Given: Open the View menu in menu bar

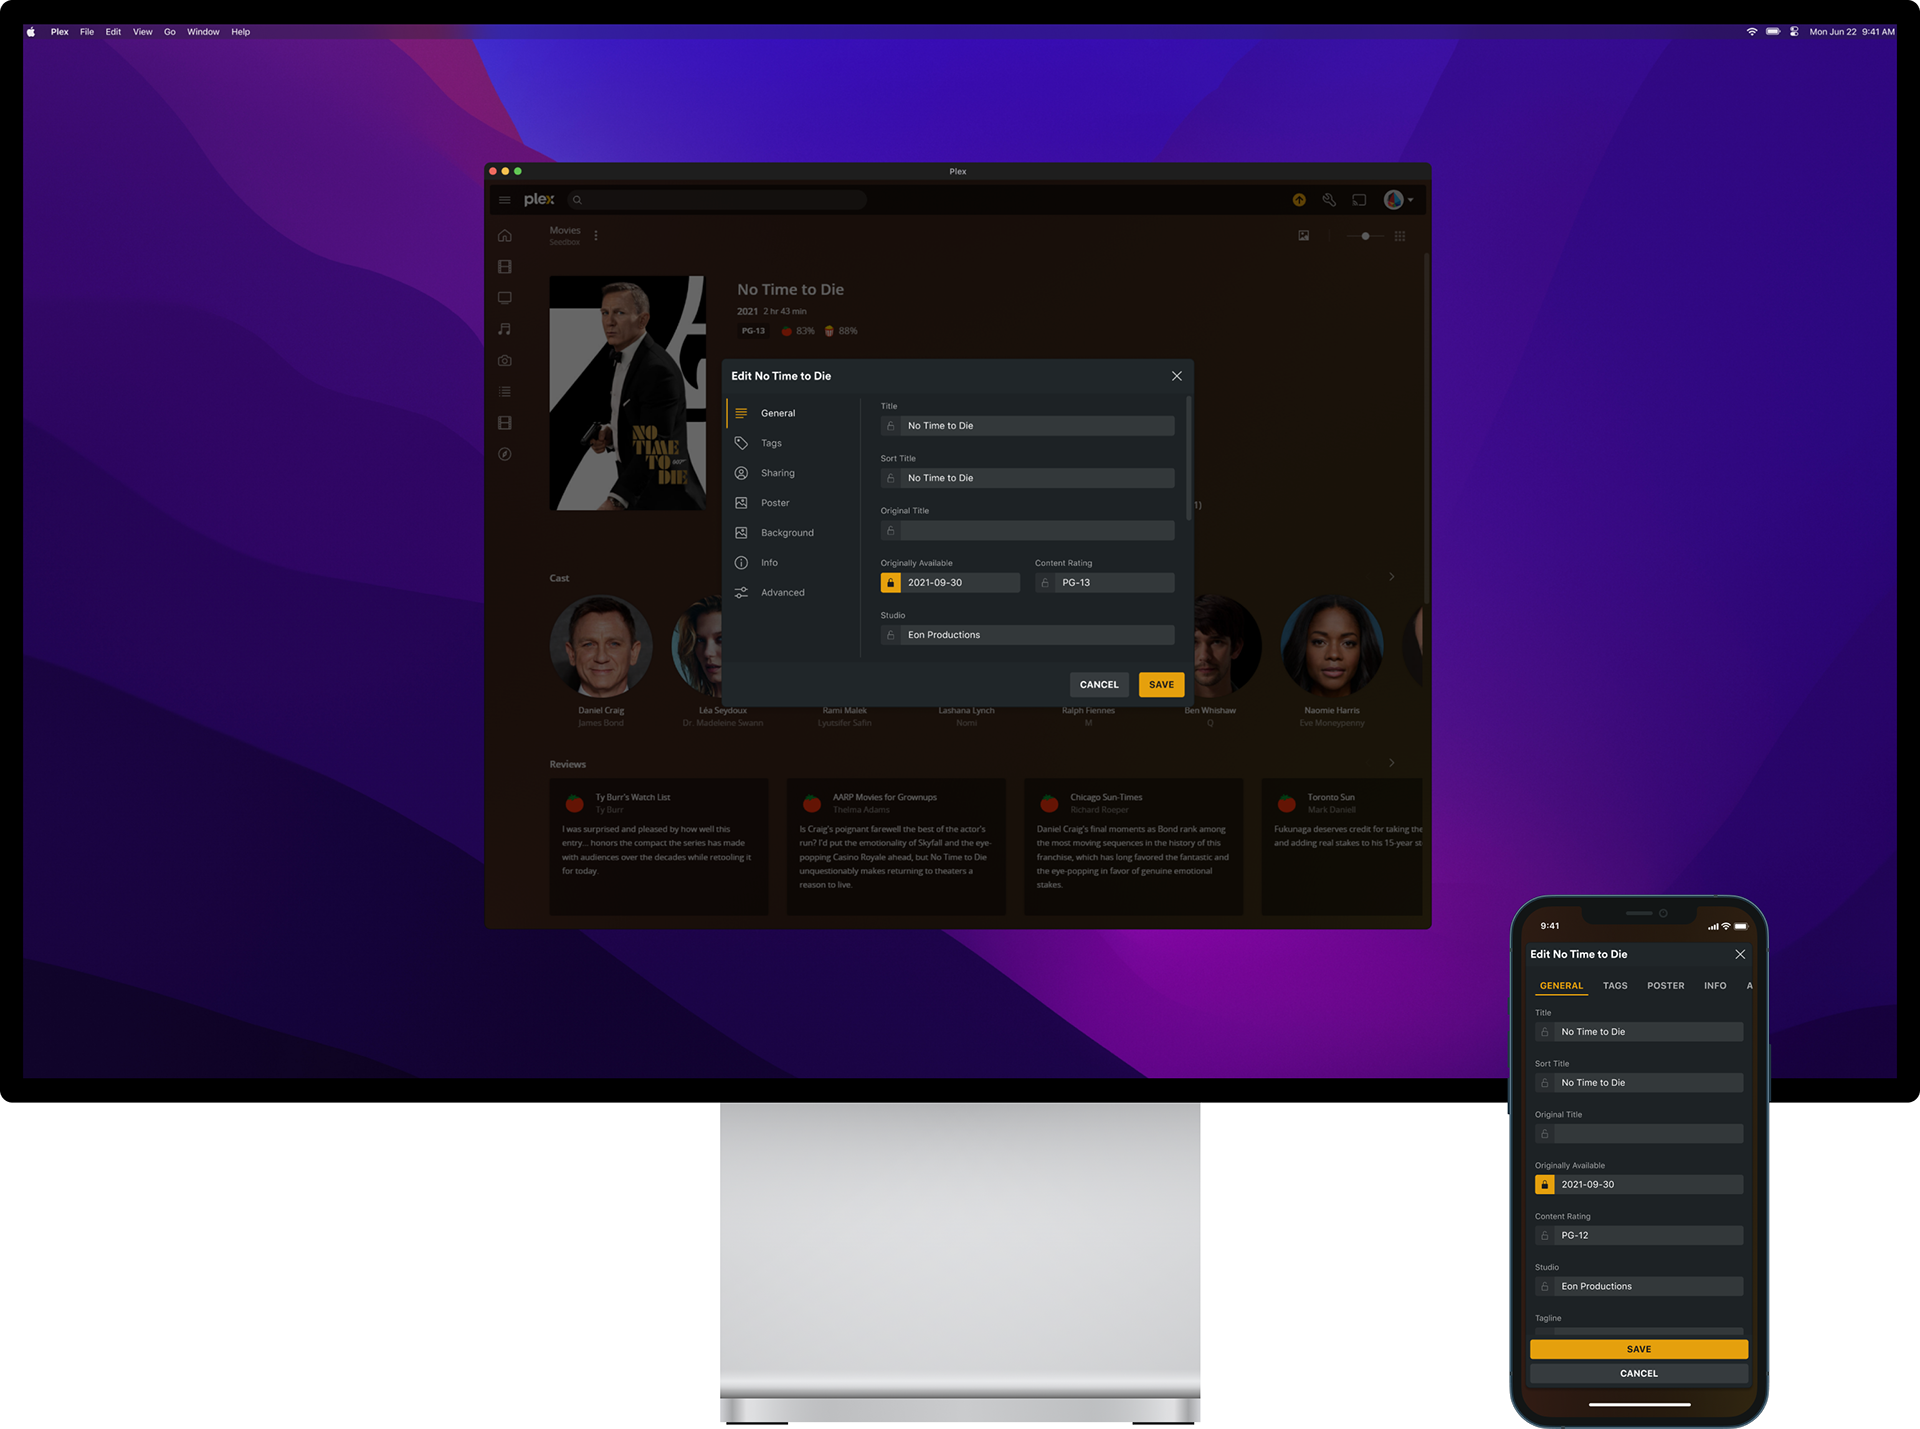Looking at the screenshot, I should (x=143, y=32).
